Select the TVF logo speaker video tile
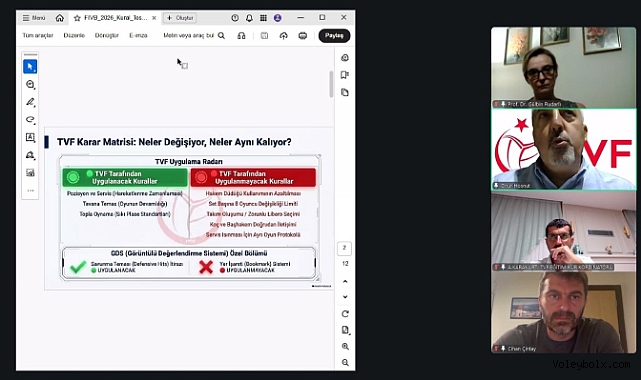The height and width of the screenshot is (380, 641). 563,149
